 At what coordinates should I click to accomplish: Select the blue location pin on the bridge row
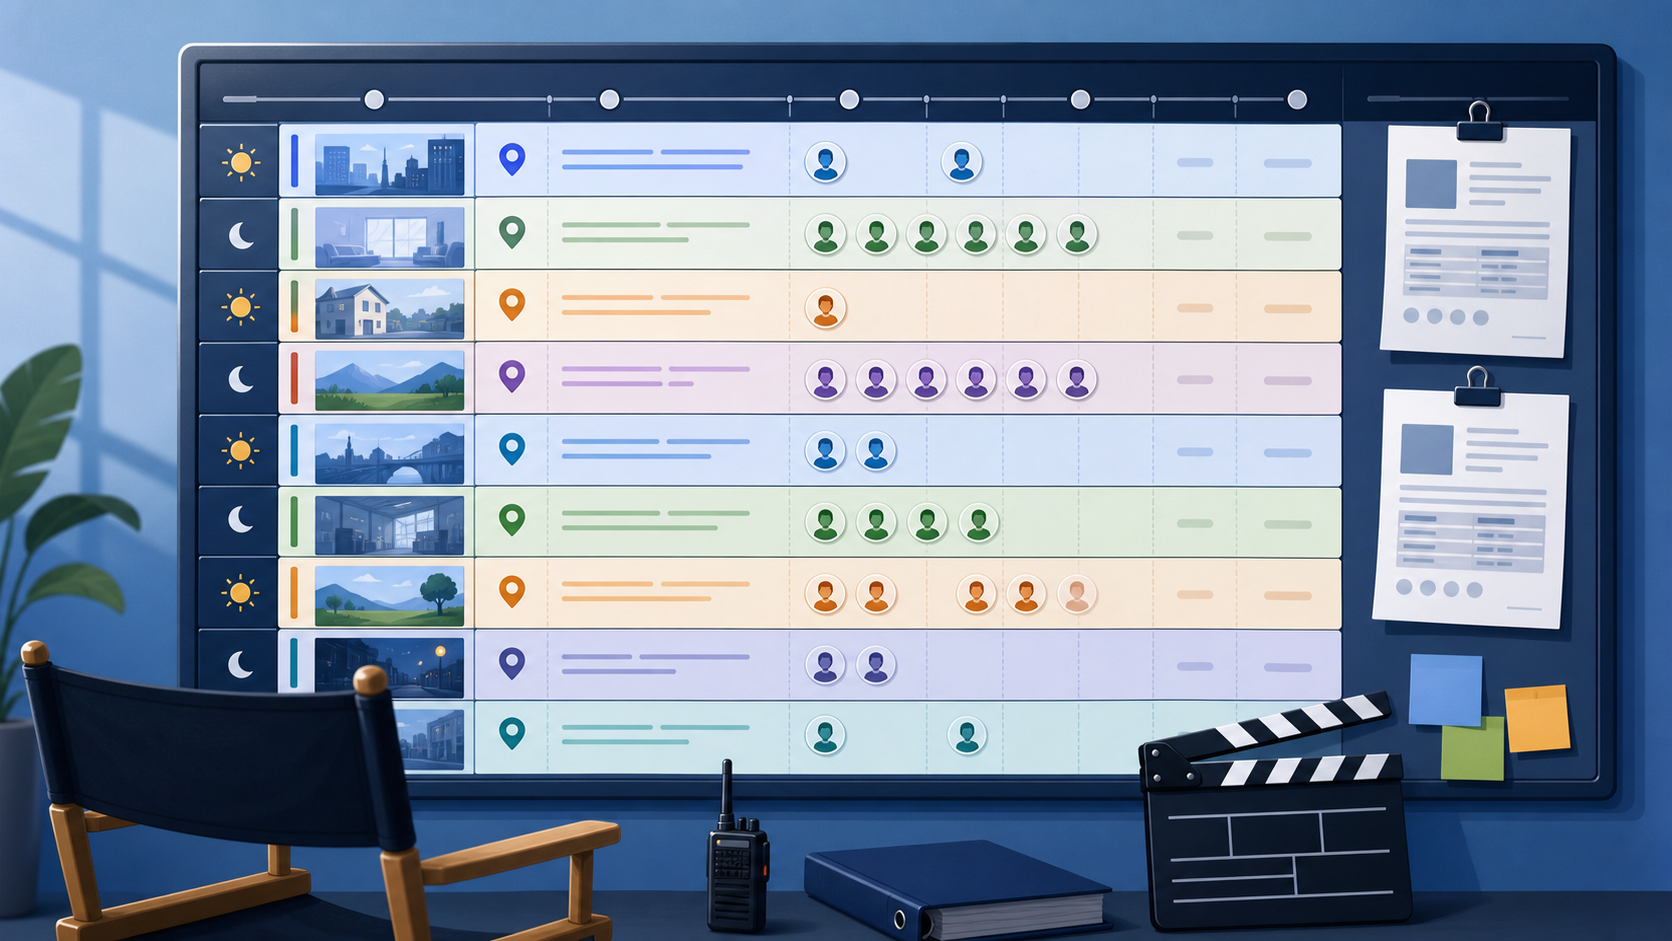tap(512, 449)
